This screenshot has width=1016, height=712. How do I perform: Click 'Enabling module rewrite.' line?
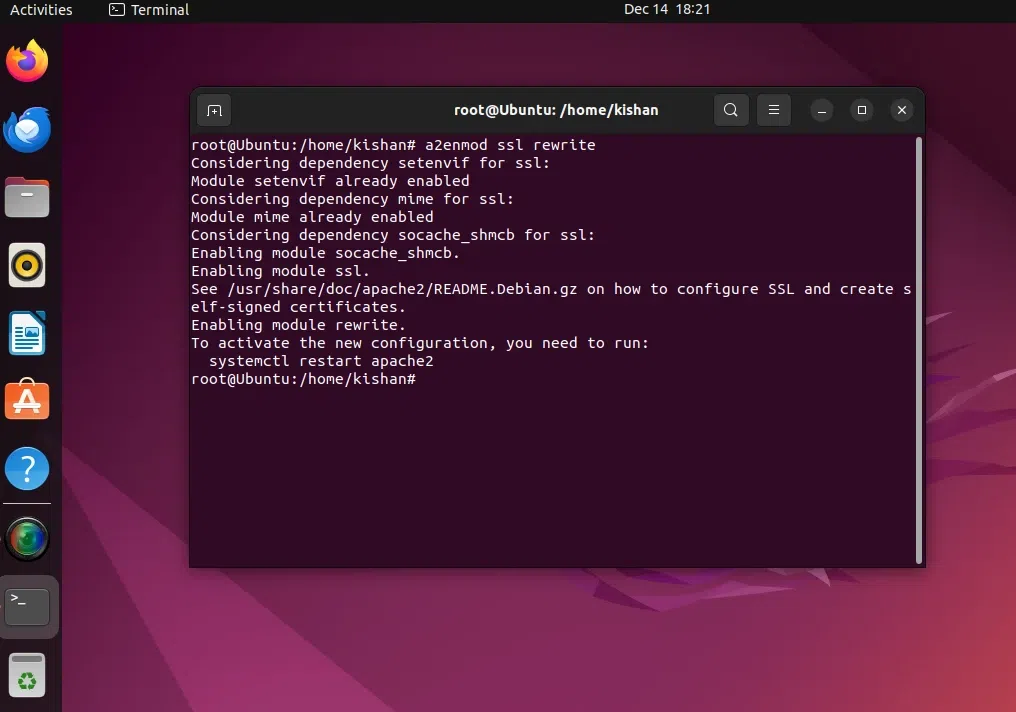299,325
